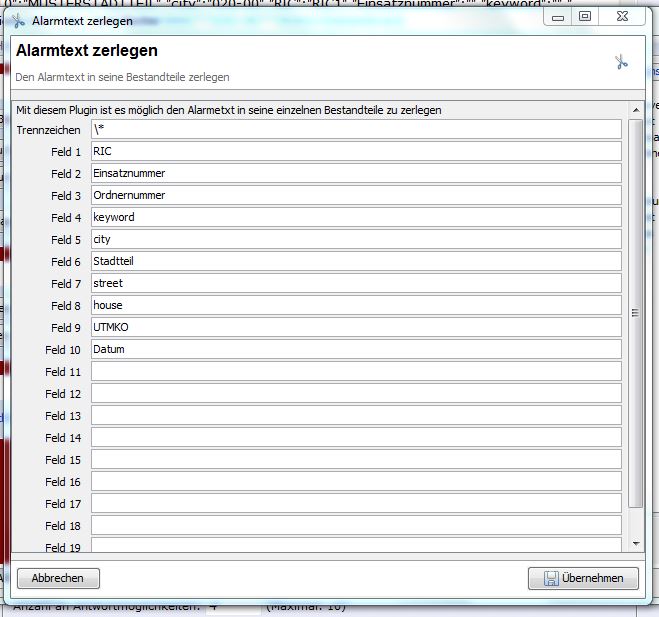The image size is (659, 617).
Task: Focus the Feld 3 Ordnernummer field
Action: tap(356, 196)
